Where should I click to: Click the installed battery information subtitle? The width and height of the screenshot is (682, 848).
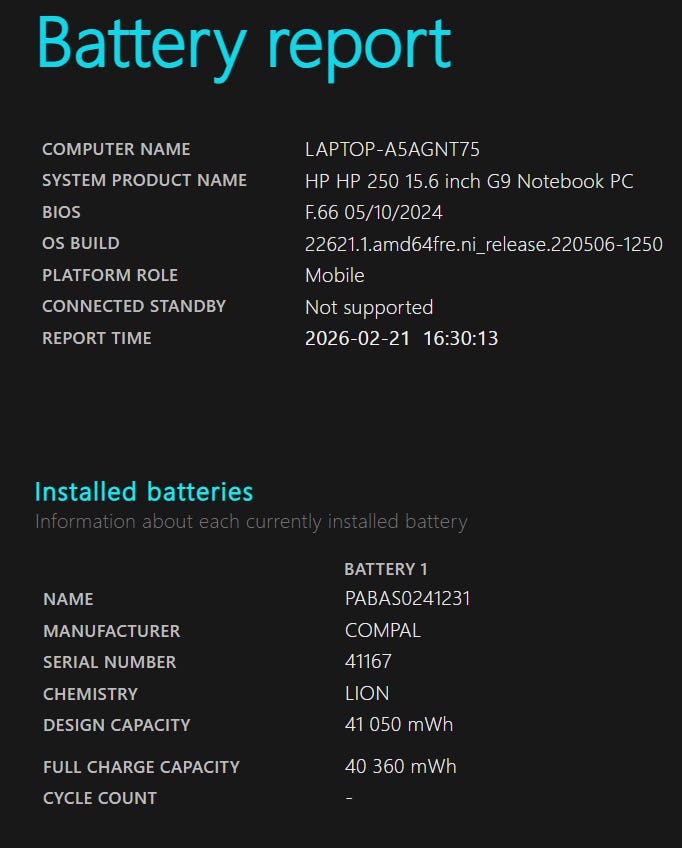pos(250,522)
